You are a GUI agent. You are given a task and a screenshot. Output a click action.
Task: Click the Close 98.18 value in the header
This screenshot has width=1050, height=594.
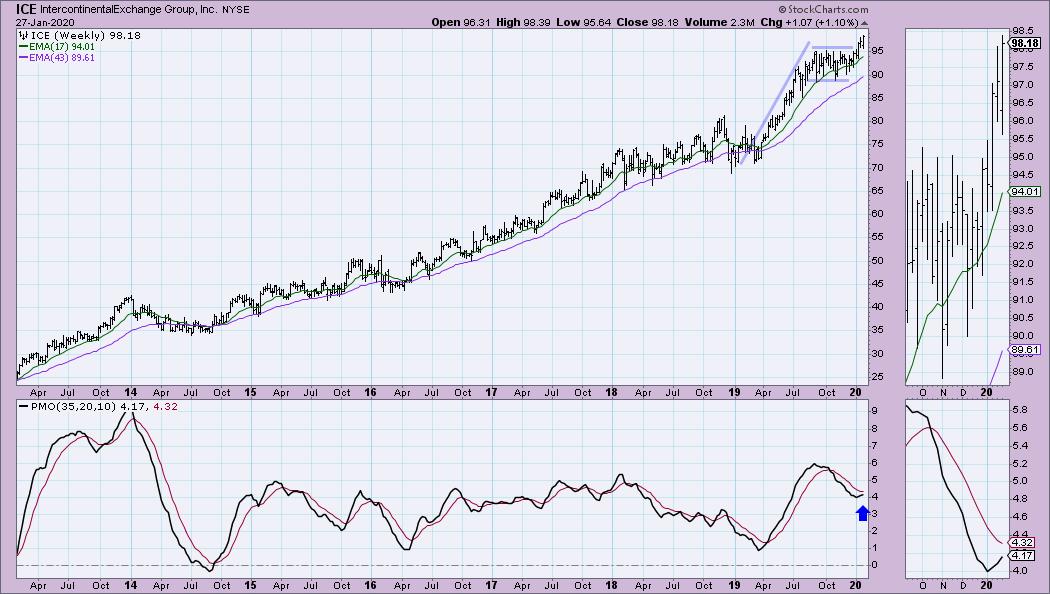coord(647,22)
